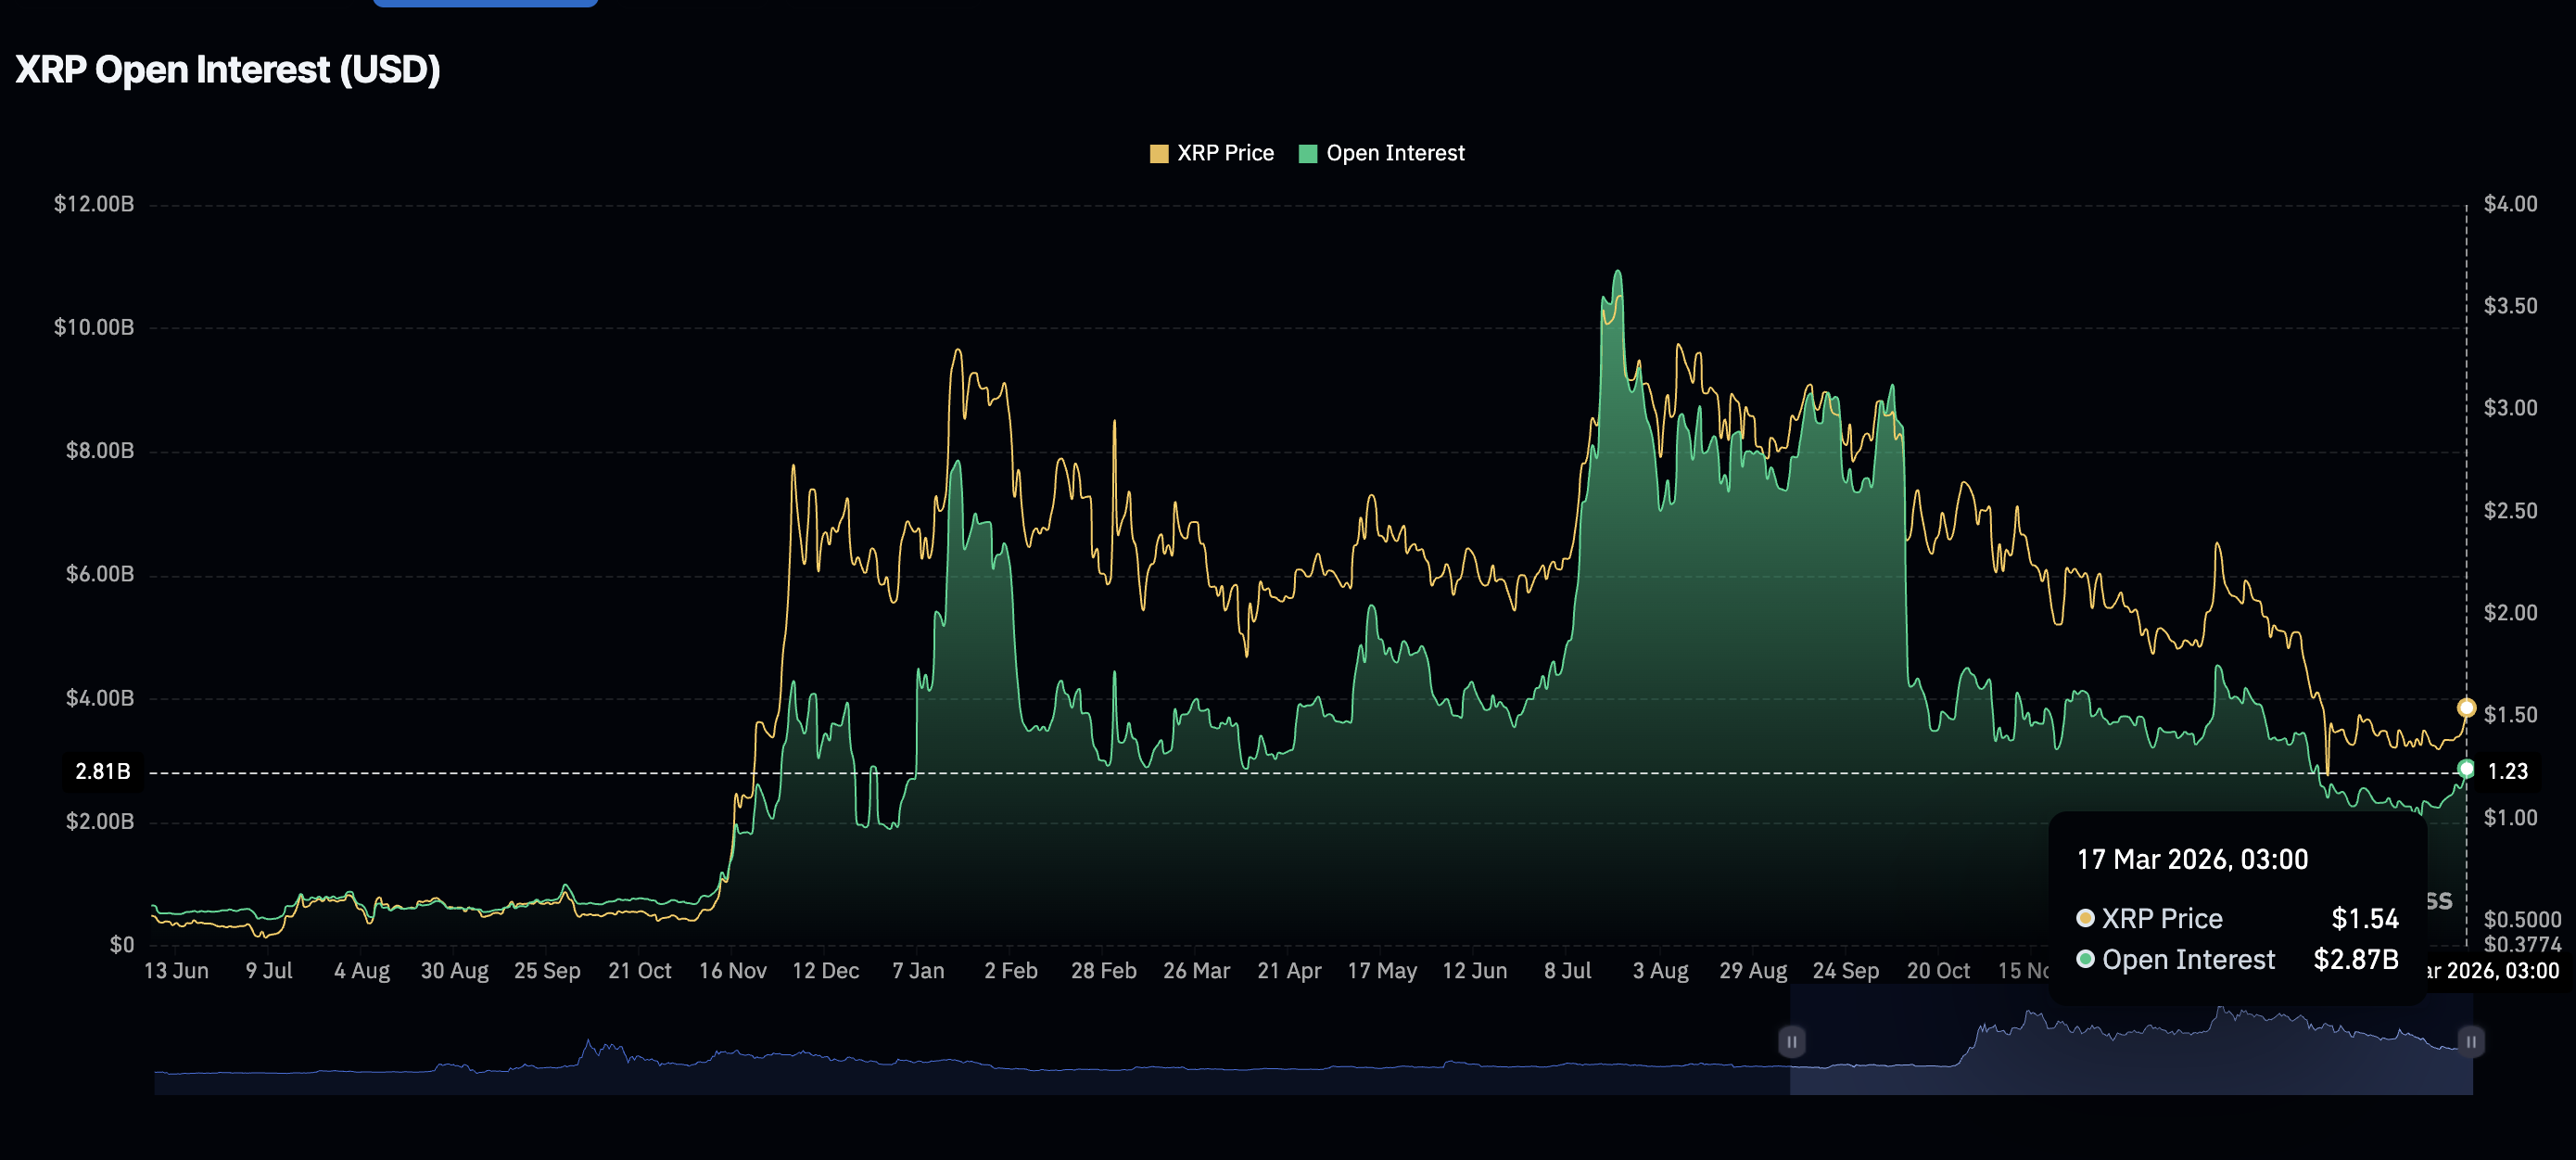Click the green open interest endpoint marker

(2466, 768)
